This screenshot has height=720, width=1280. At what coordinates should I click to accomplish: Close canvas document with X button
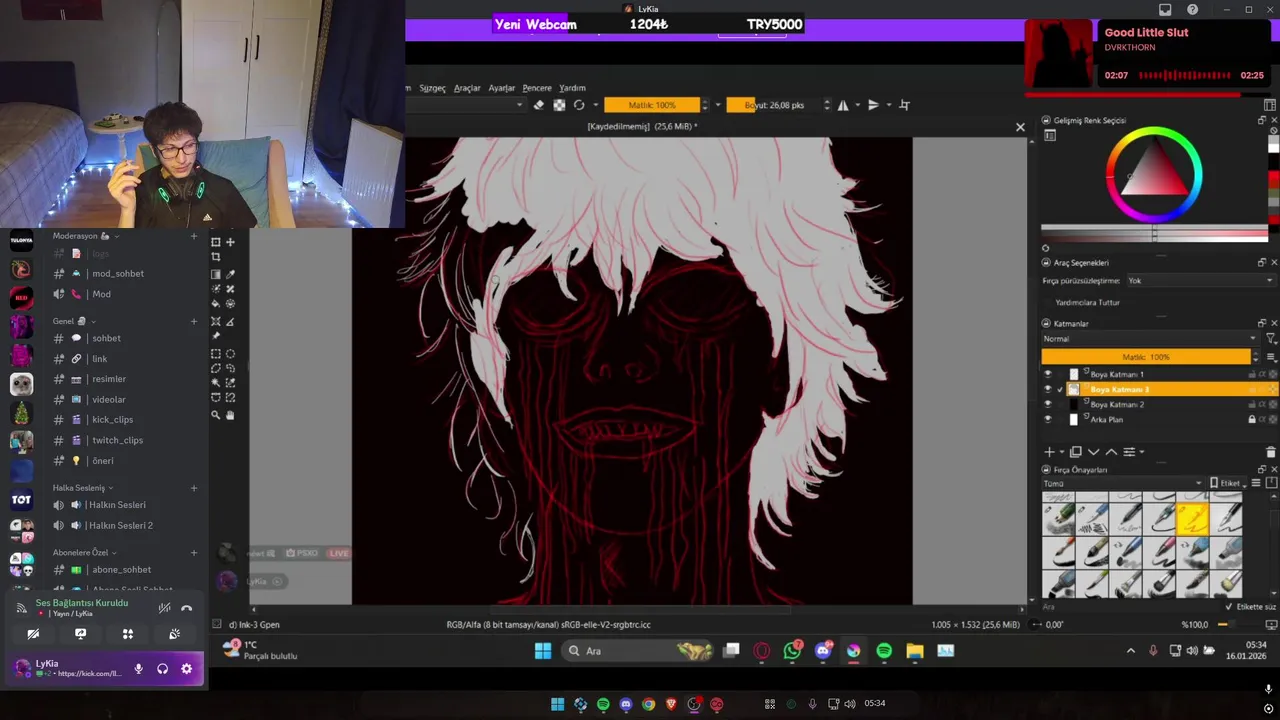pyautogui.click(x=1020, y=127)
